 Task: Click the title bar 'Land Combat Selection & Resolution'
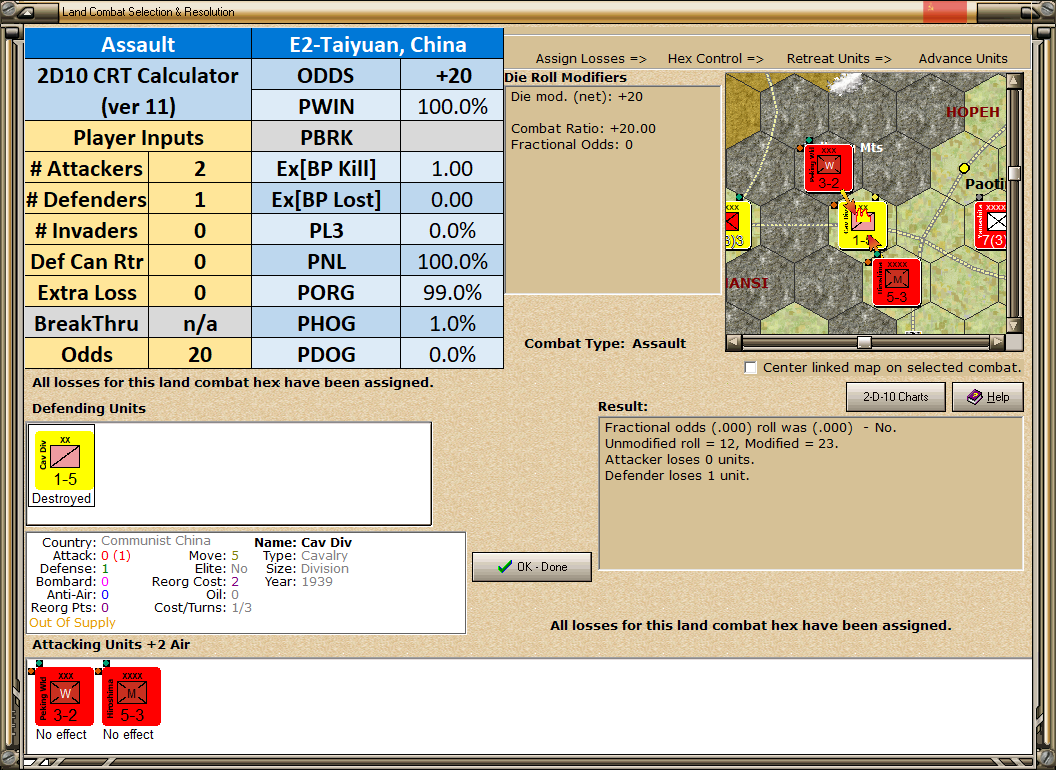coord(148,12)
